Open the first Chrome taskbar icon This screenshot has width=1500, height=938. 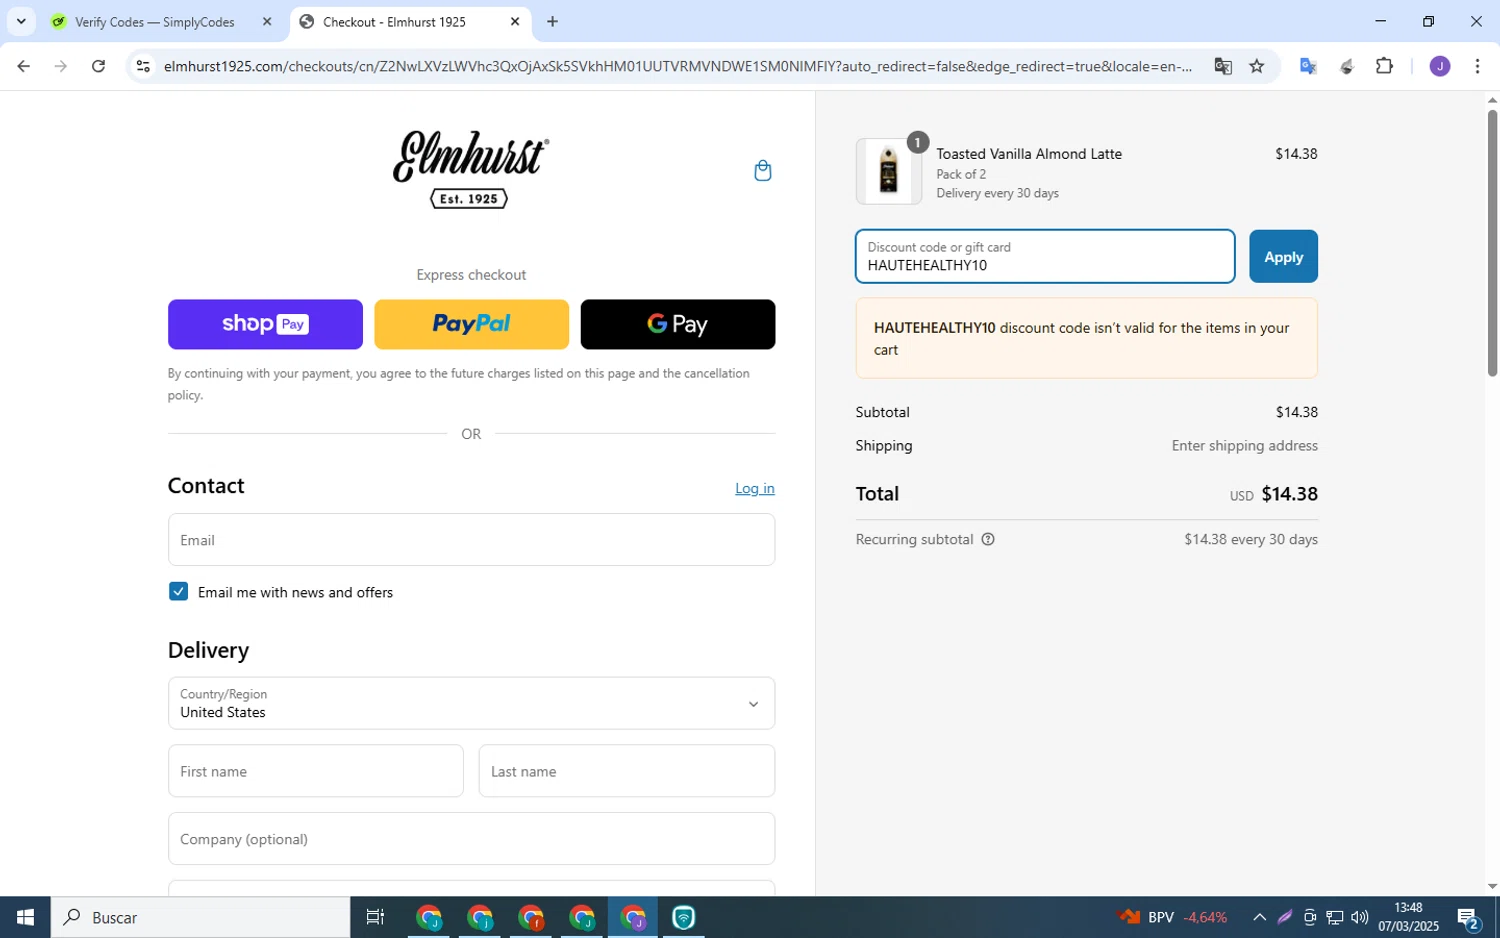428,917
